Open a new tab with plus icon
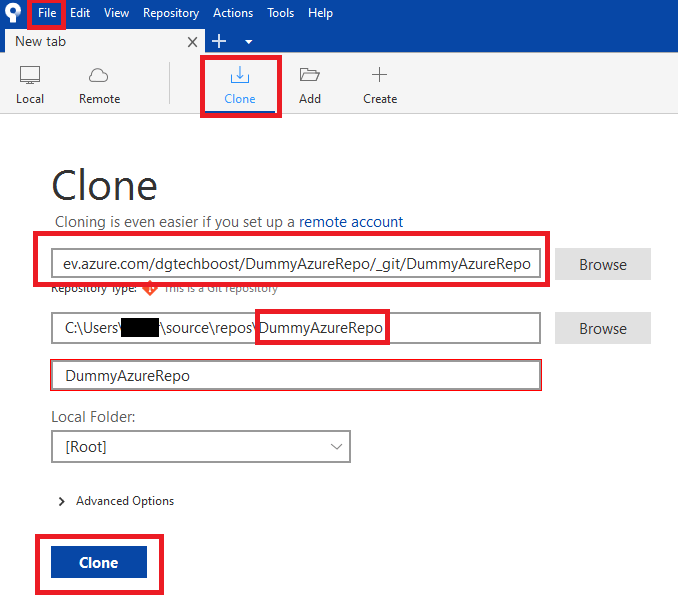 click(x=220, y=41)
